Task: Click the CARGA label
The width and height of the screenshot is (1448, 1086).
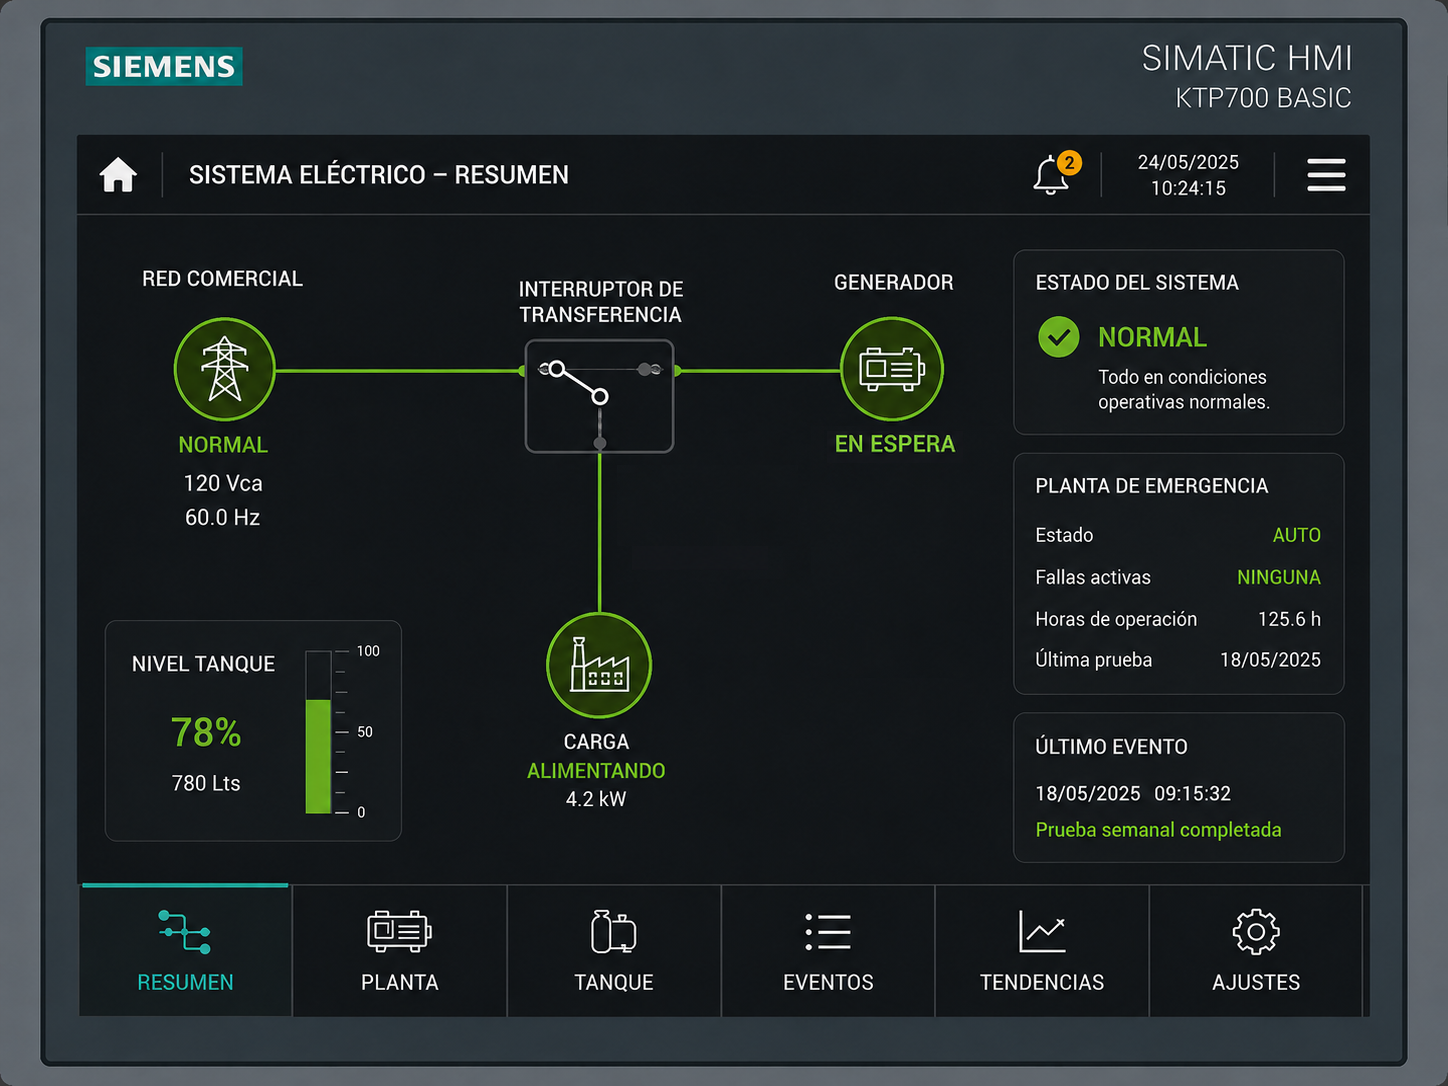Action: click(x=596, y=742)
